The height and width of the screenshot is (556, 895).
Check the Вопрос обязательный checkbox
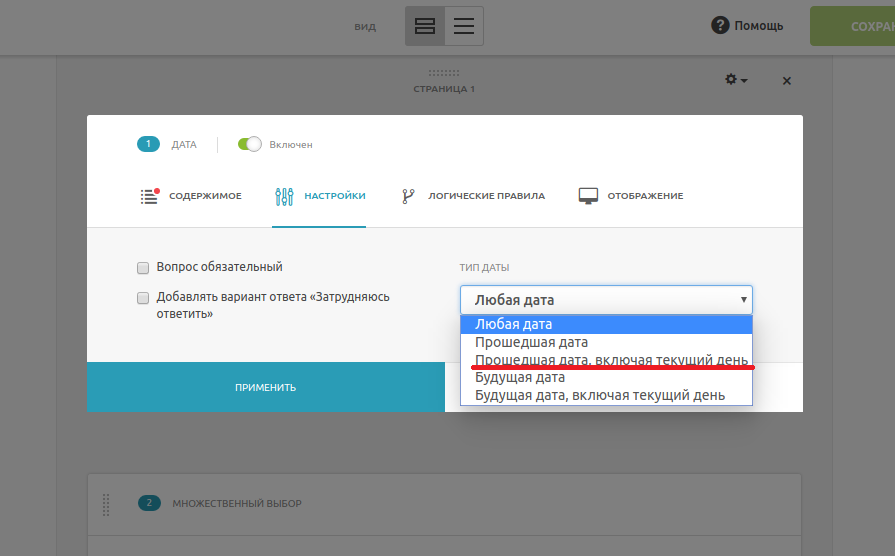click(x=143, y=268)
